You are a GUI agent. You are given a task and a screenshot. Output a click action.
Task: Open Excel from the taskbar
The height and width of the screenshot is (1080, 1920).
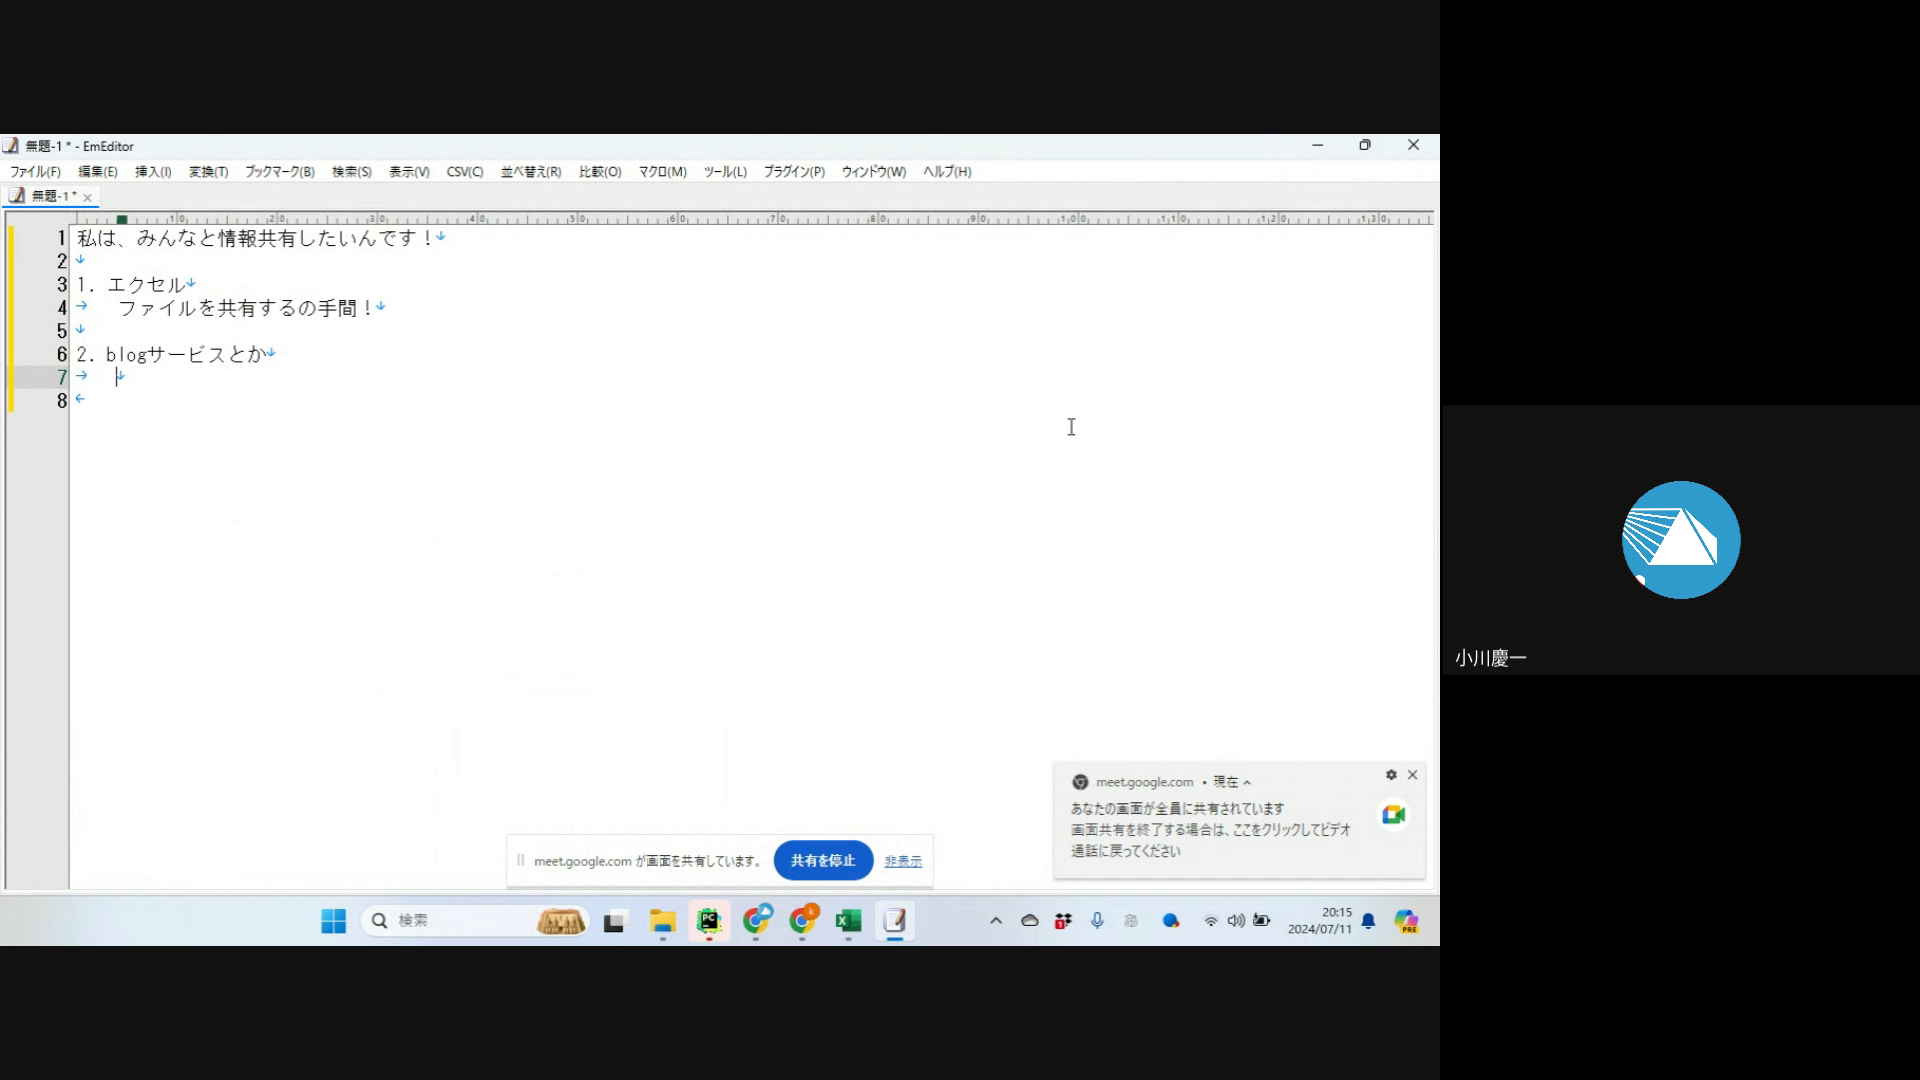pos(848,921)
